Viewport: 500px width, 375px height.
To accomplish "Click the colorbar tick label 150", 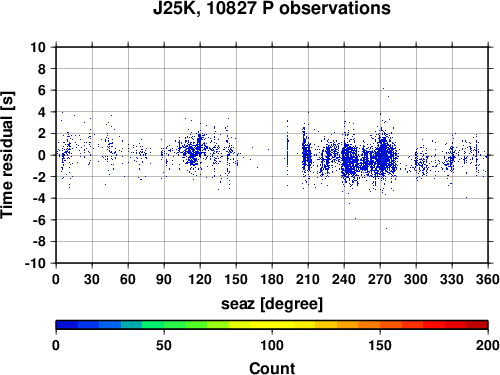I will [380, 345].
